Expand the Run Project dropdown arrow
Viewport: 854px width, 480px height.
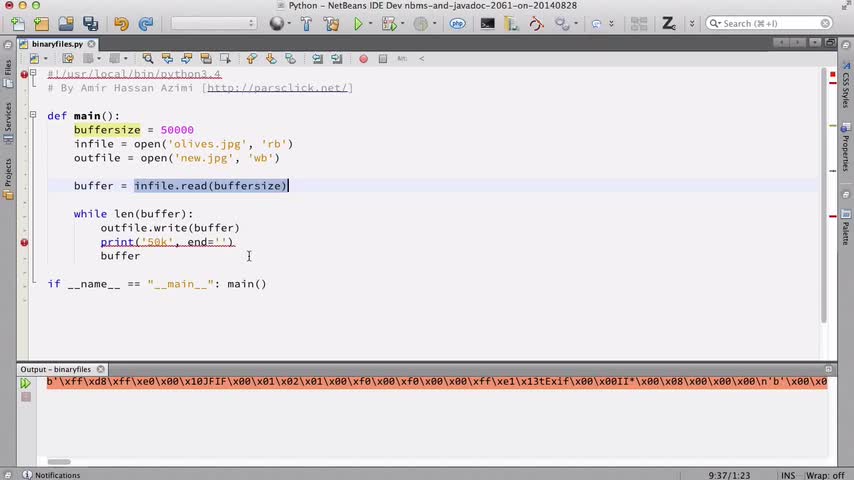[x=370, y=23]
